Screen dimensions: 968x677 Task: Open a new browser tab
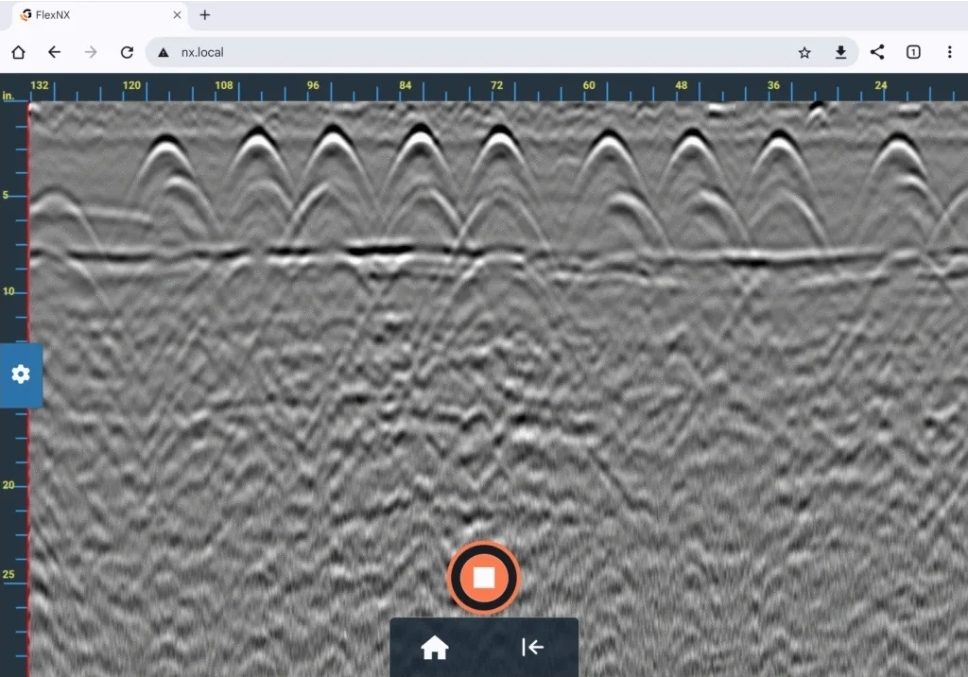pyautogui.click(x=204, y=15)
